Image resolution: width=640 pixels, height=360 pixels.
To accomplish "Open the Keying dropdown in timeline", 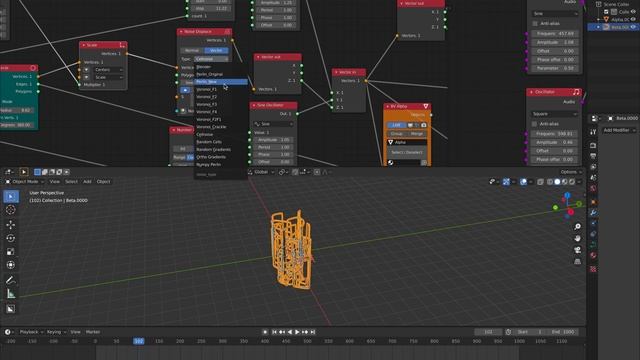I will coord(56,332).
